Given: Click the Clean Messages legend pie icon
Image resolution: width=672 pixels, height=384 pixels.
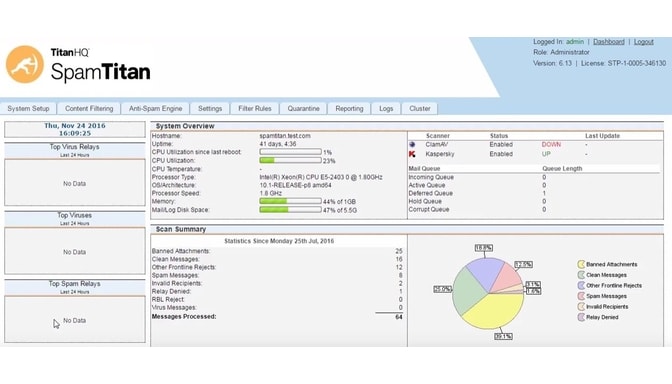Looking at the screenshot, I should [581, 275].
